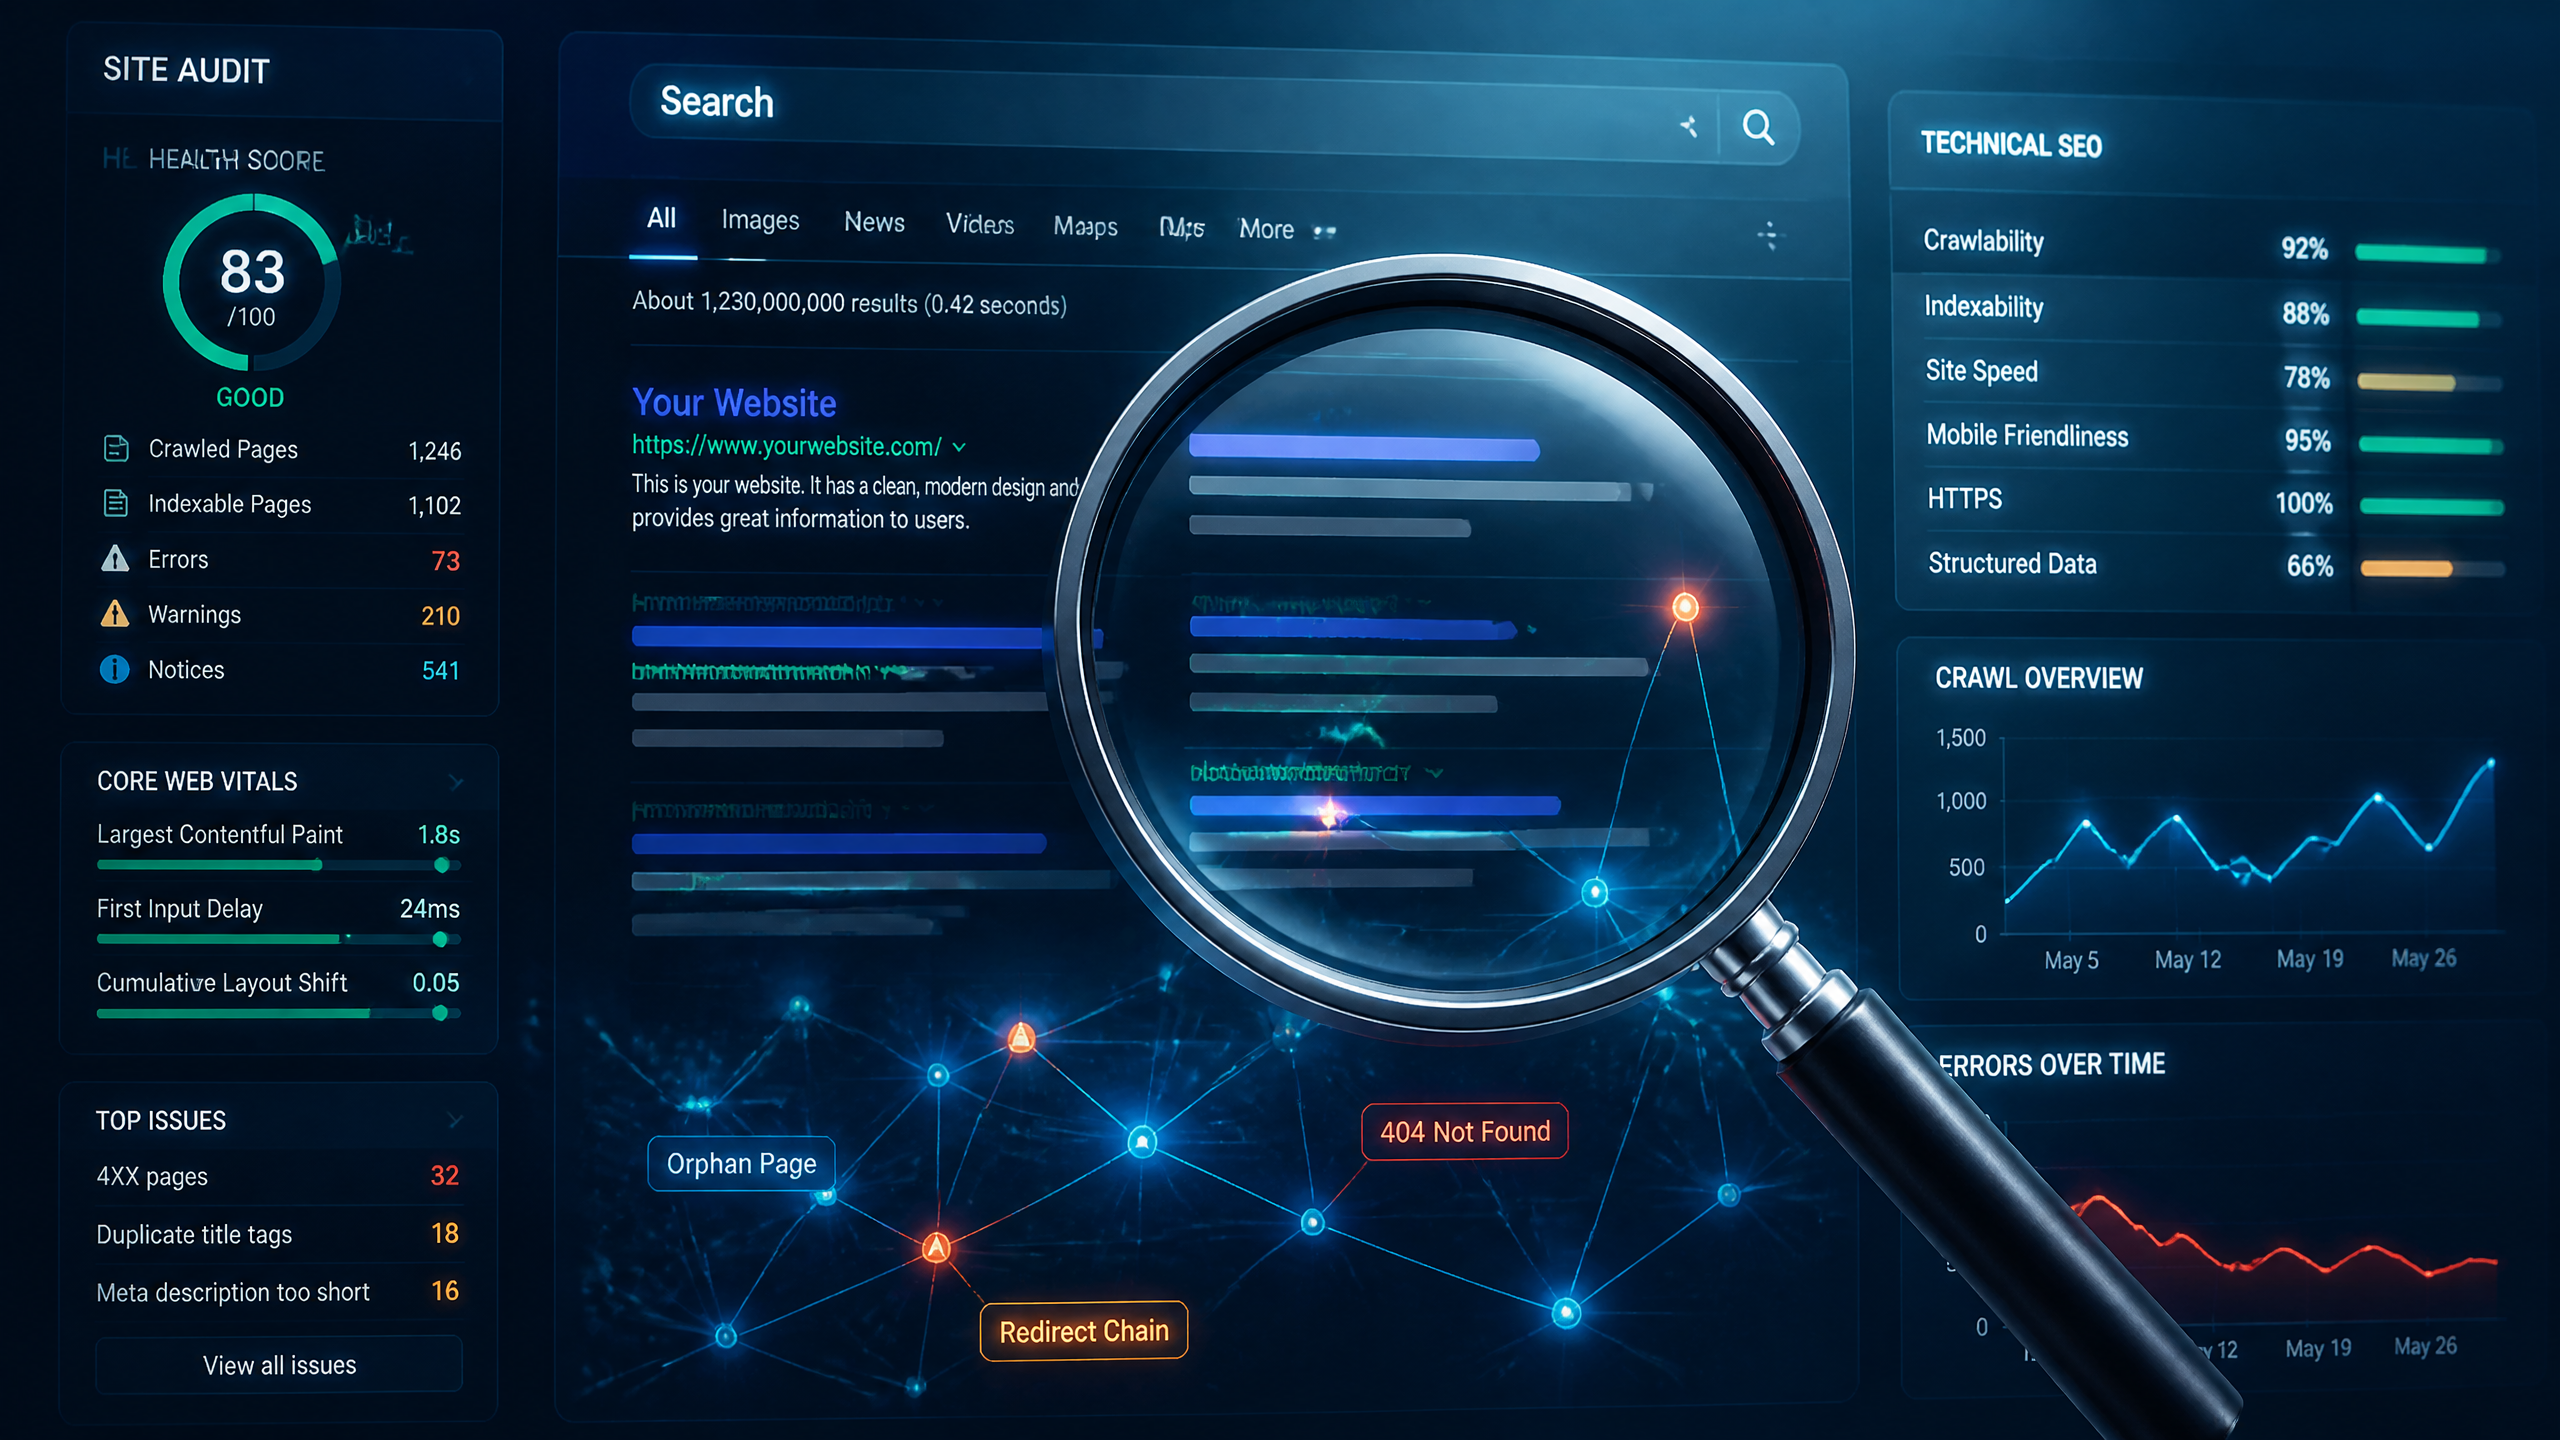Open the Videos tab
Image resolution: width=2560 pixels, height=1440 pixels.
click(980, 224)
